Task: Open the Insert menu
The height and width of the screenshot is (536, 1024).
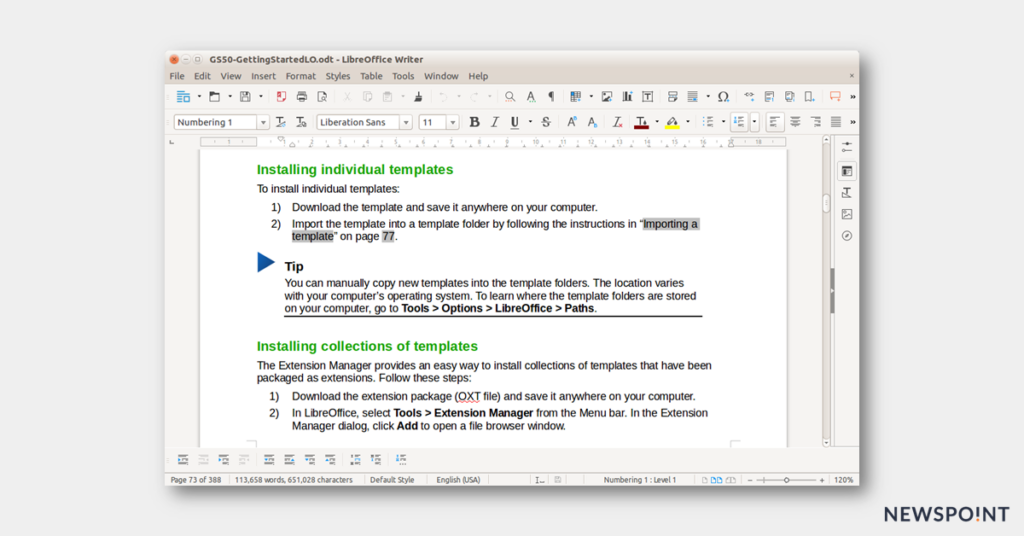Action: (263, 76)
